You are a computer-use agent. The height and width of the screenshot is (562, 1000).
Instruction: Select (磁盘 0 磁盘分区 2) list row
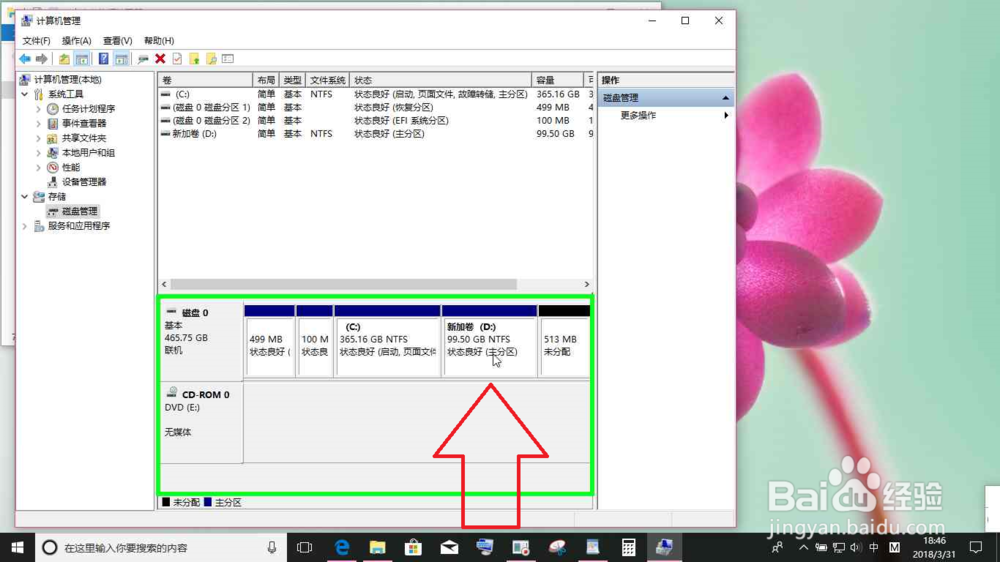click(x=376, y=121)
